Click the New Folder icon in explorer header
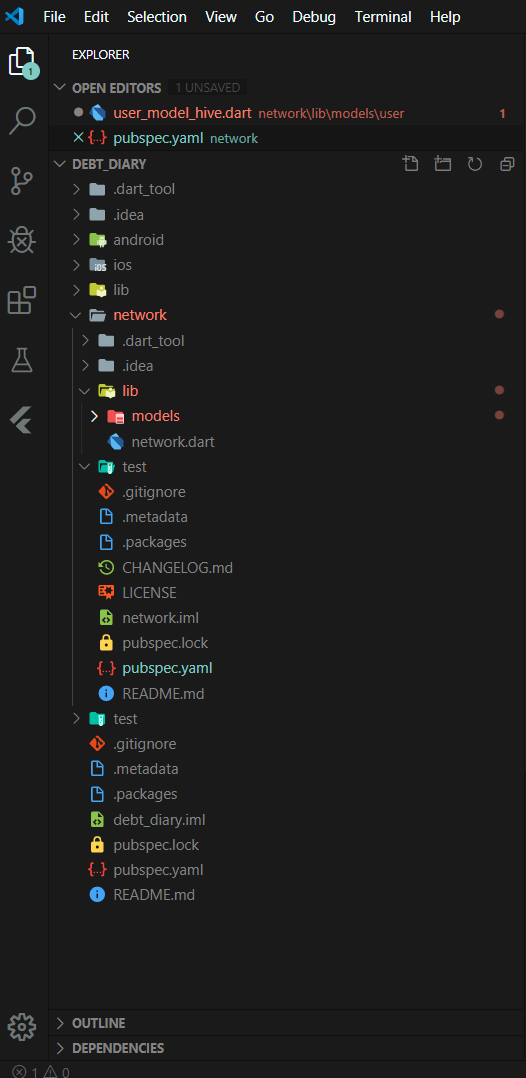The width and height of the screenshot is (526, 1078). pos(443,164)
